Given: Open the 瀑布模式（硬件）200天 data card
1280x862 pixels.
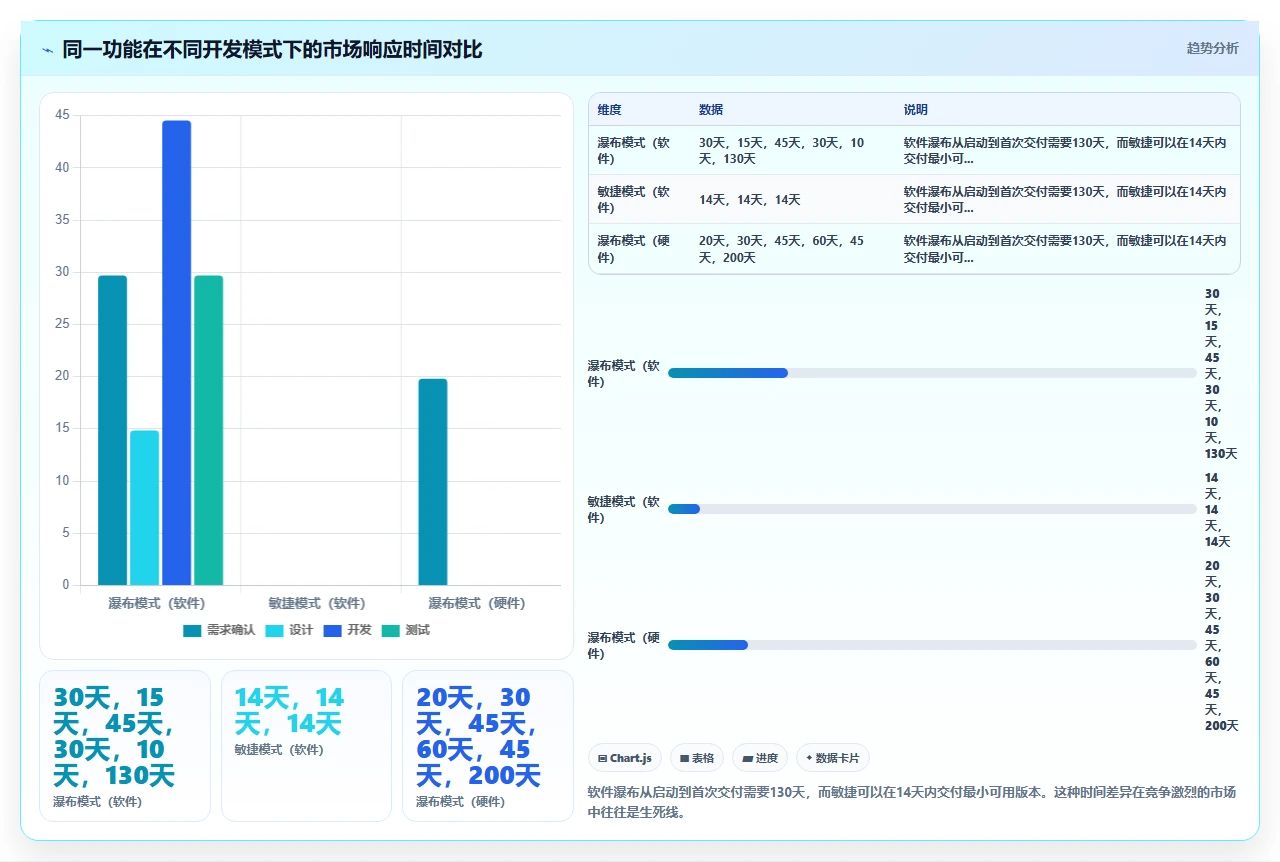Looking at the screenshot, I should pyautogui.click(x=488, y=746).
